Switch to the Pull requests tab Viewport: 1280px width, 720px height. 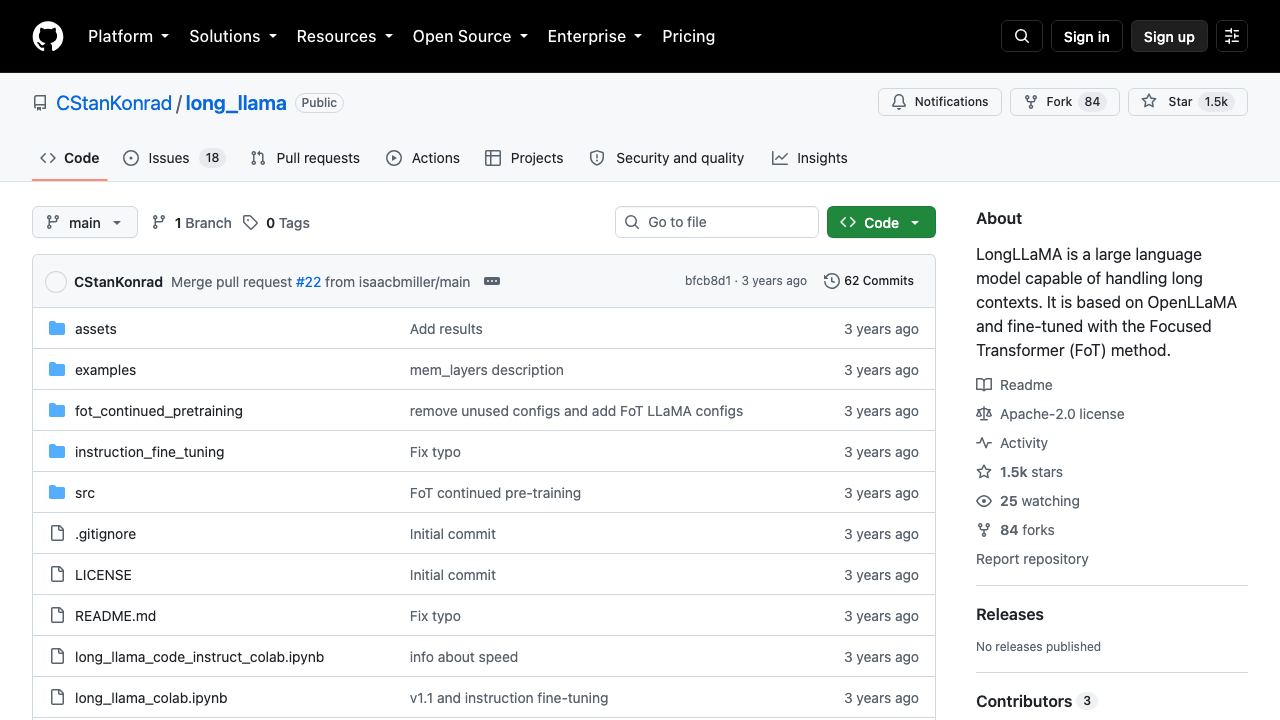coord(305,158)
